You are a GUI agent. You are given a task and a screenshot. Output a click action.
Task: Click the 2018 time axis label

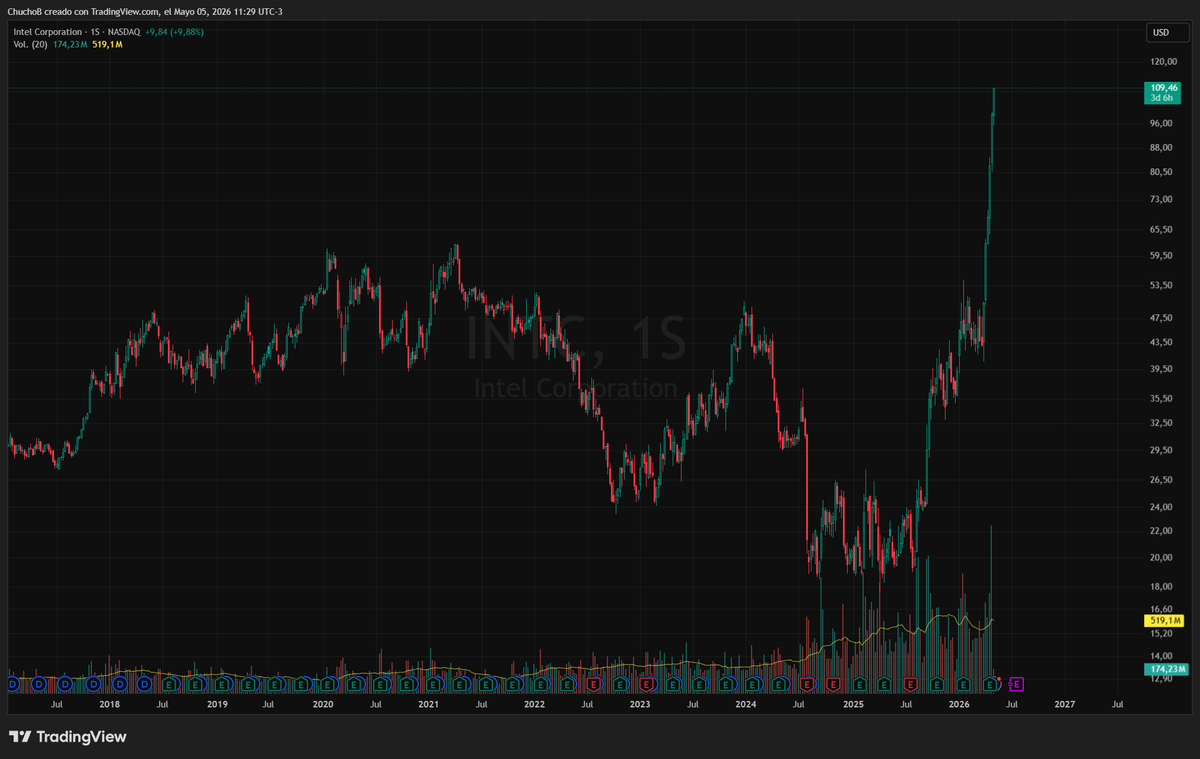(x=110, y=704)
